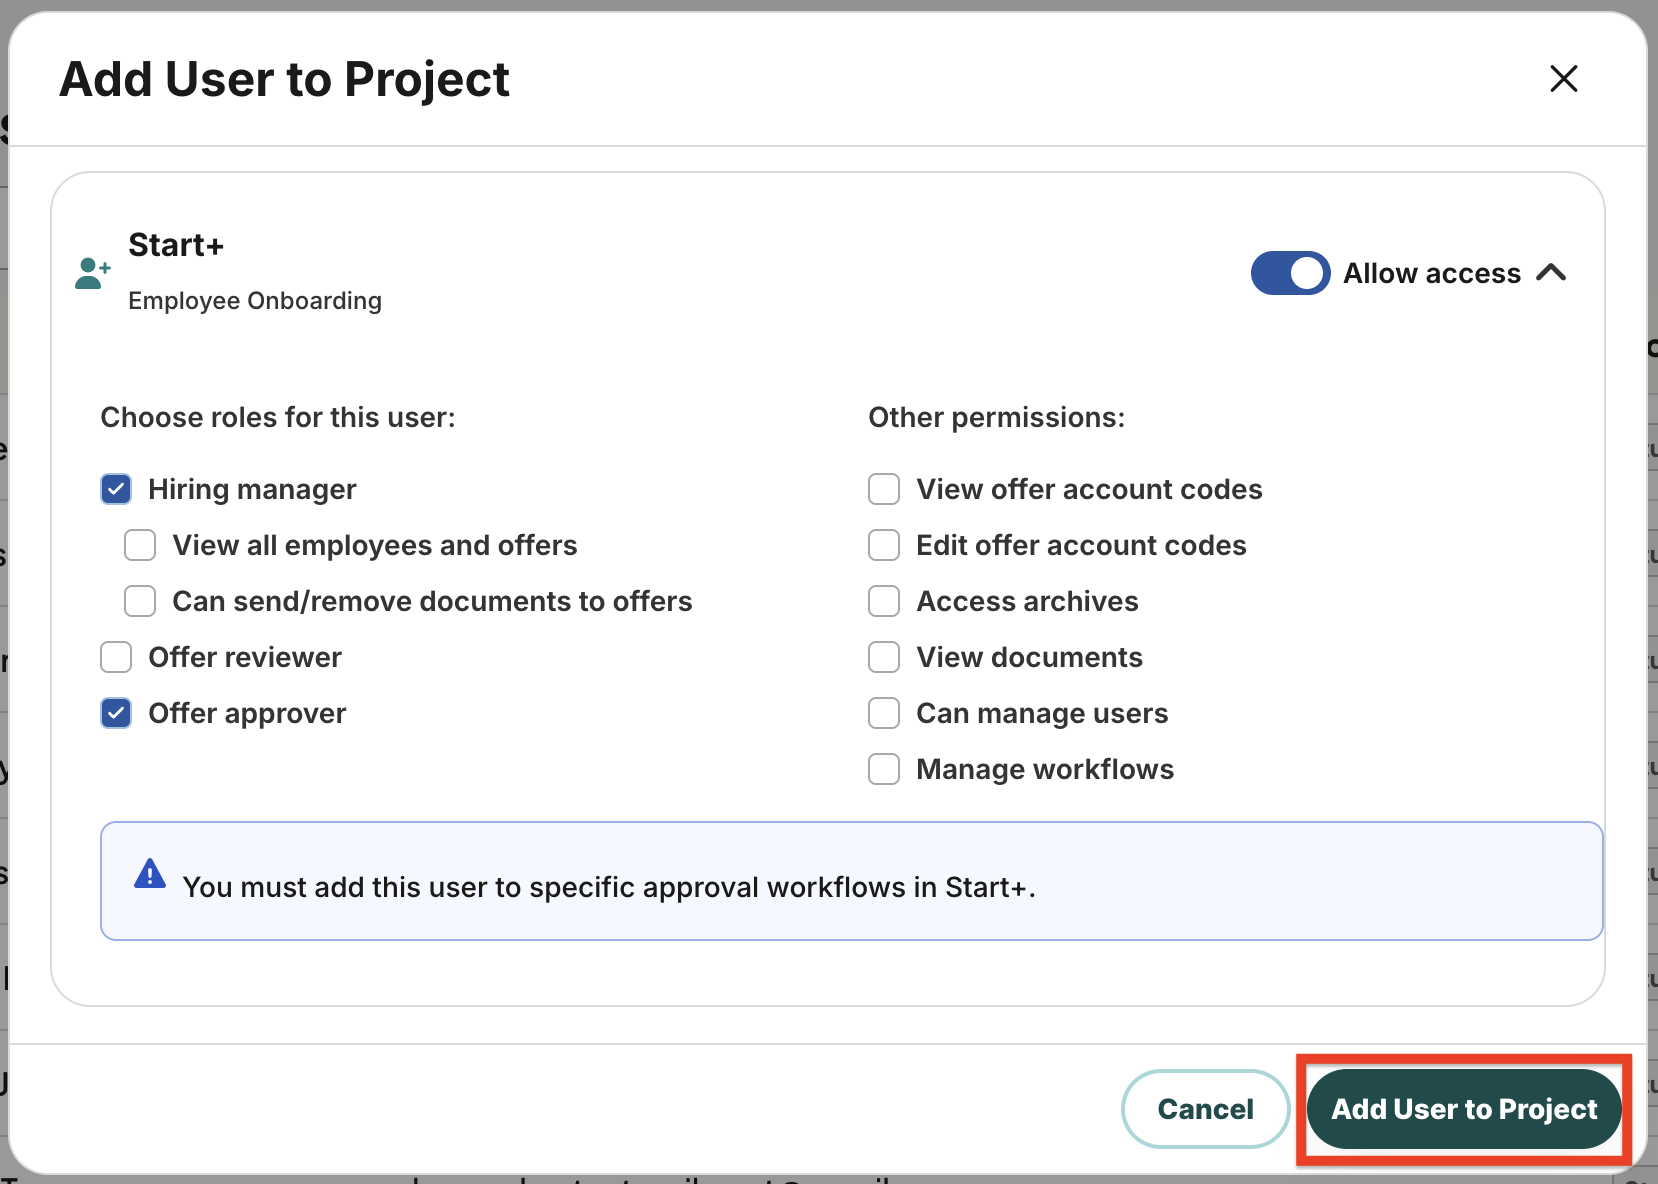Click Add User to Project button

[1464, 1109]
